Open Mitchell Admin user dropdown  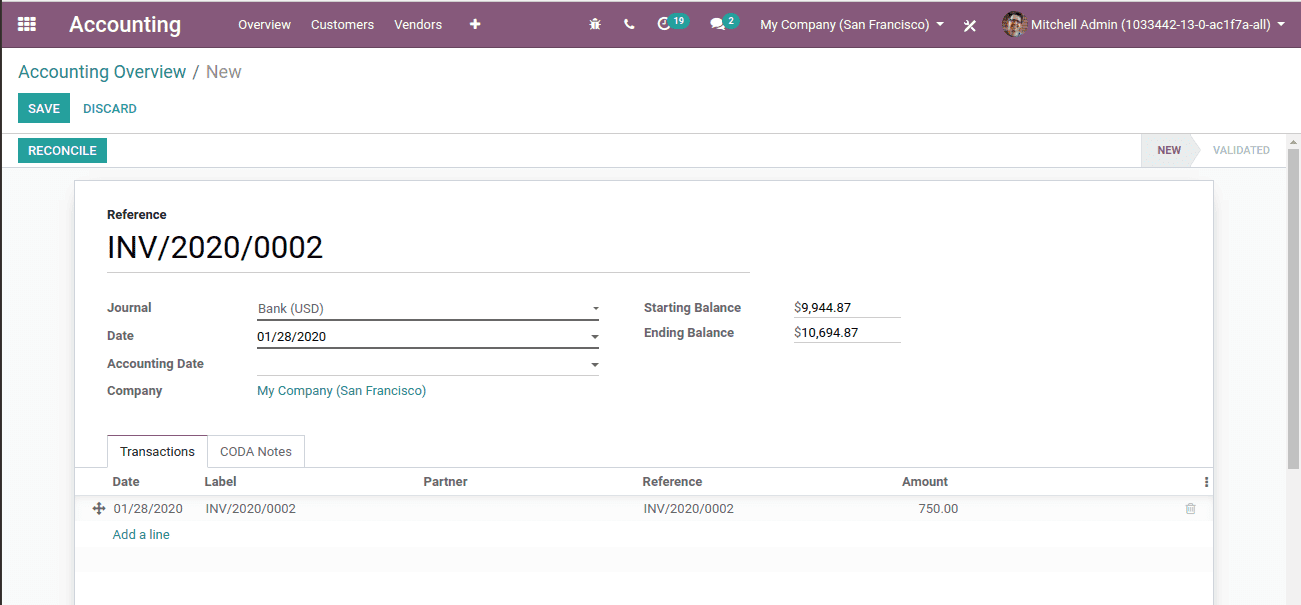1158,24
